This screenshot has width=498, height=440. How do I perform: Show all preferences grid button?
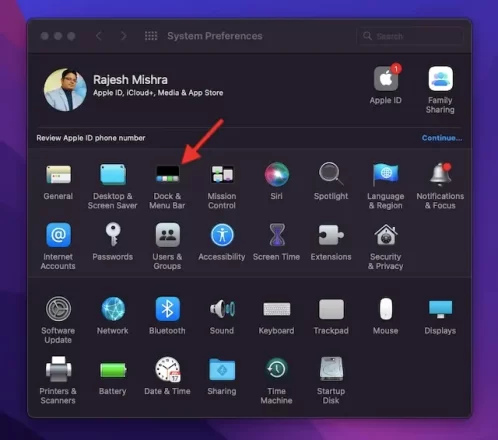[x=151, y=36]
